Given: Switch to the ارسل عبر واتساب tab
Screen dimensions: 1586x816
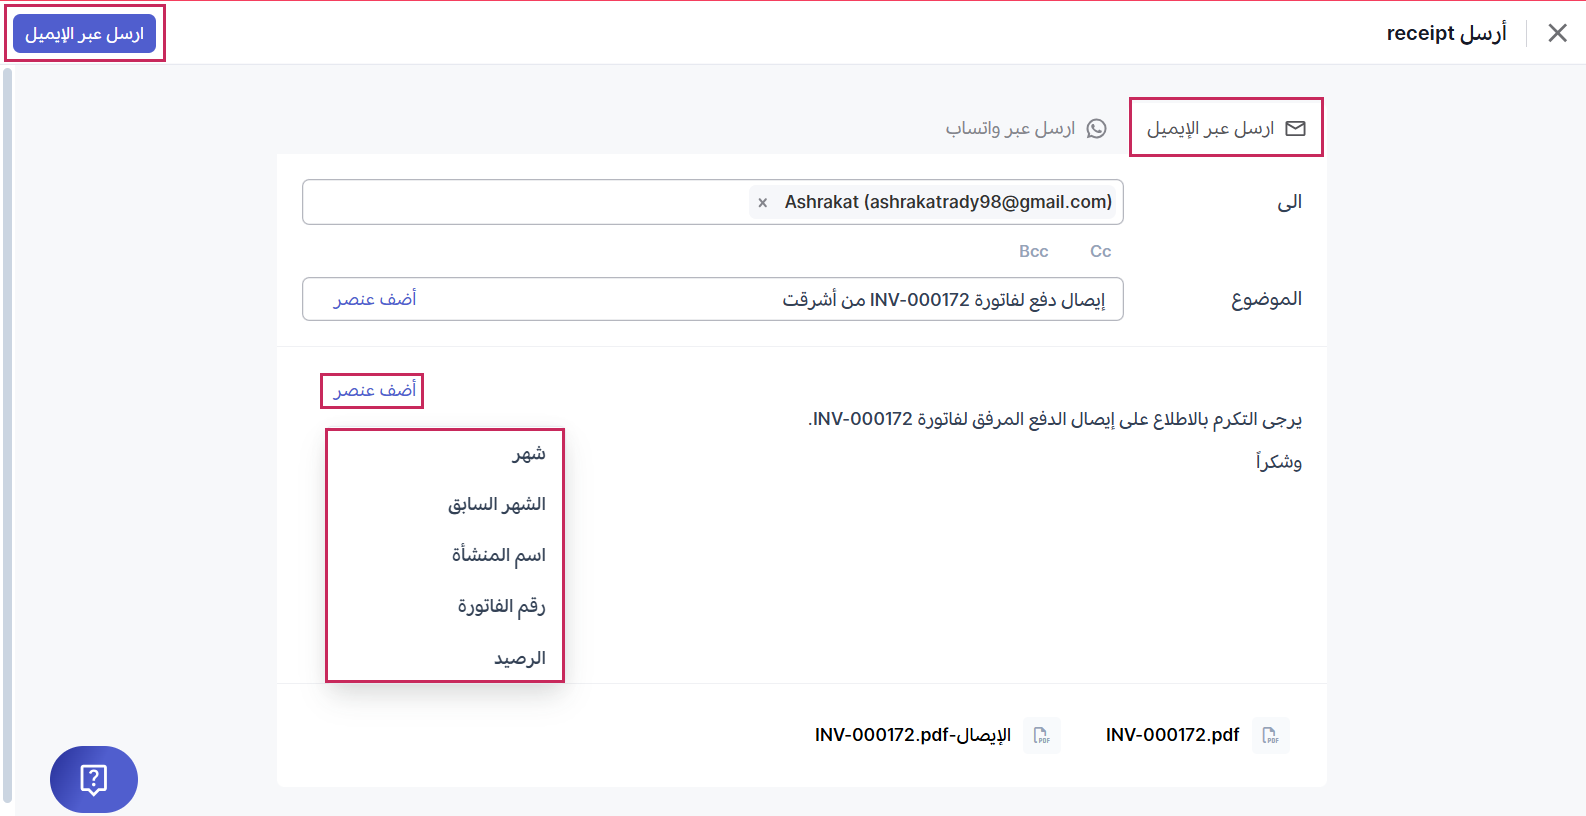Looking at the screenshot, I should [x=1011, y=128].
